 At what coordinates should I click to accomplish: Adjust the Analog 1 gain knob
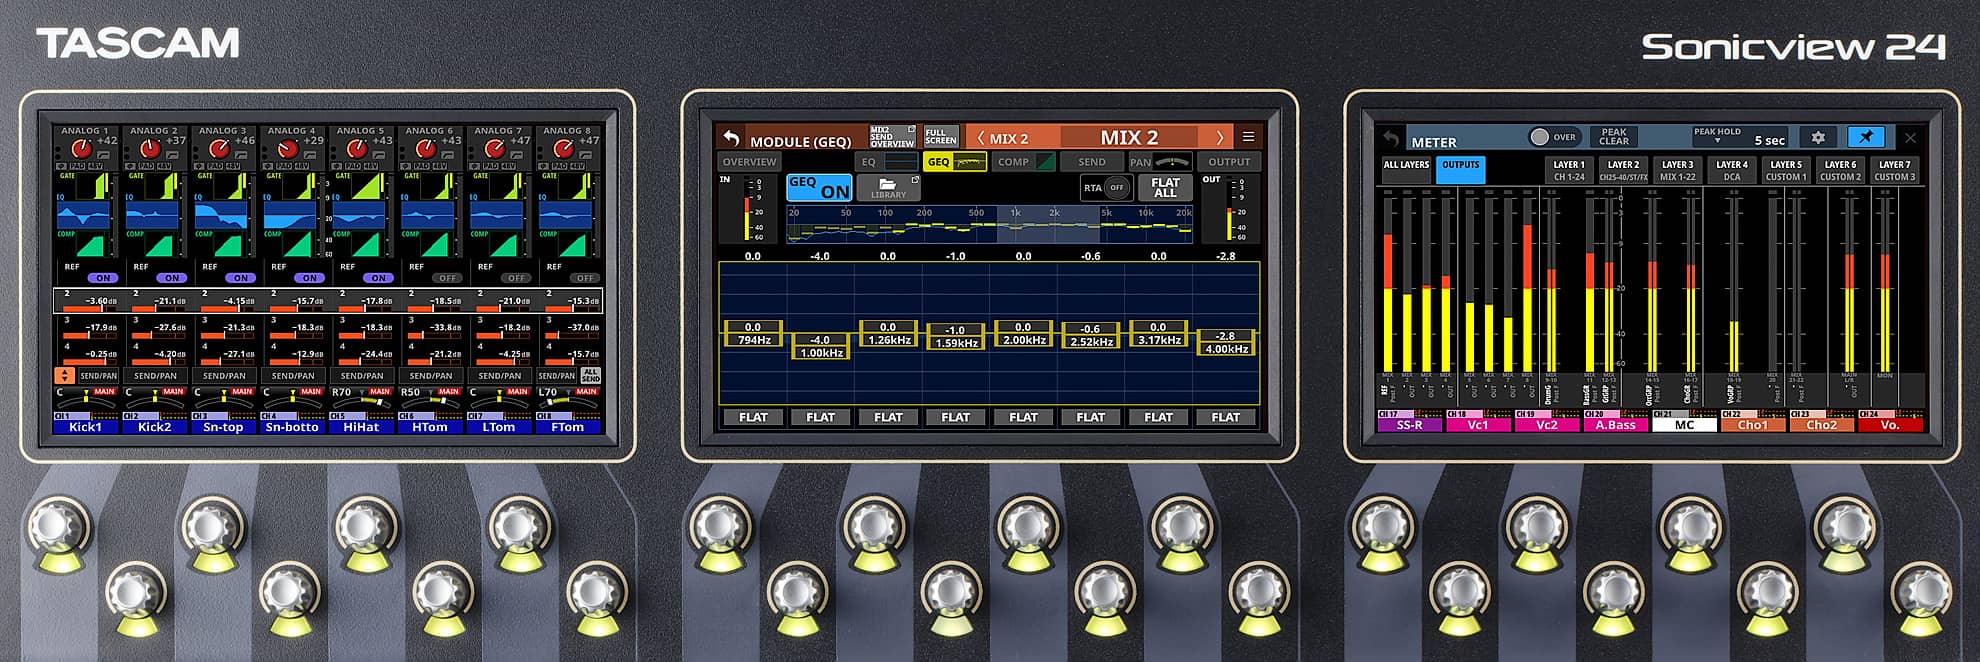80,149
